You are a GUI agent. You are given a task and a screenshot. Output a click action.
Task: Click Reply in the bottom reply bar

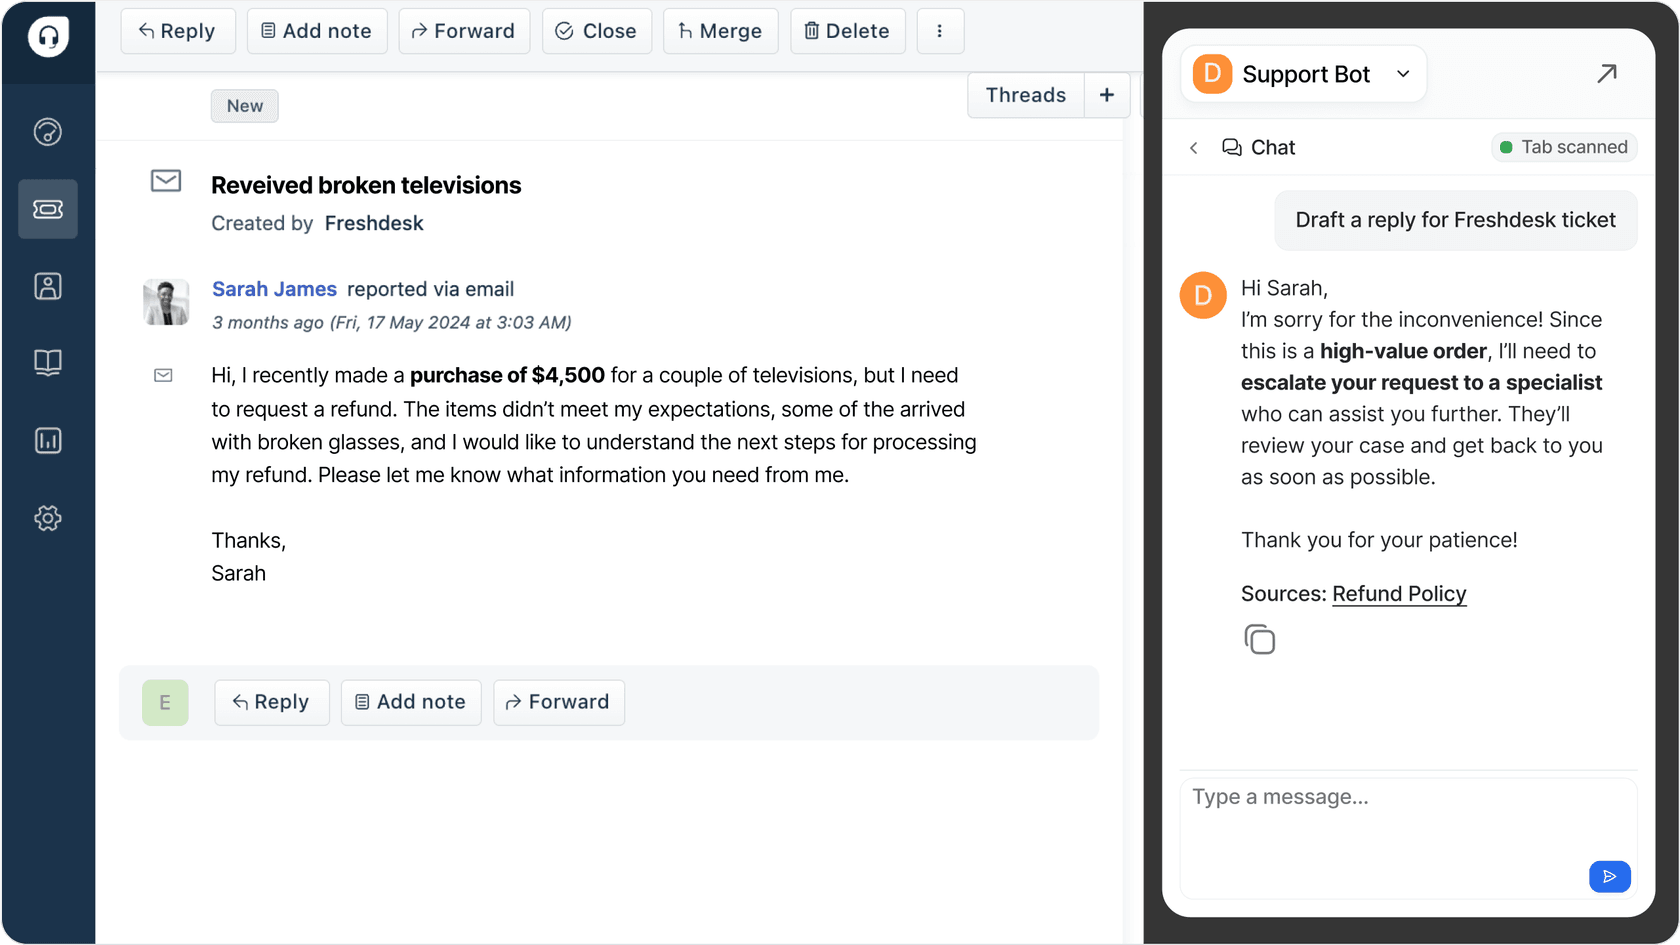[x=272, y=702]
